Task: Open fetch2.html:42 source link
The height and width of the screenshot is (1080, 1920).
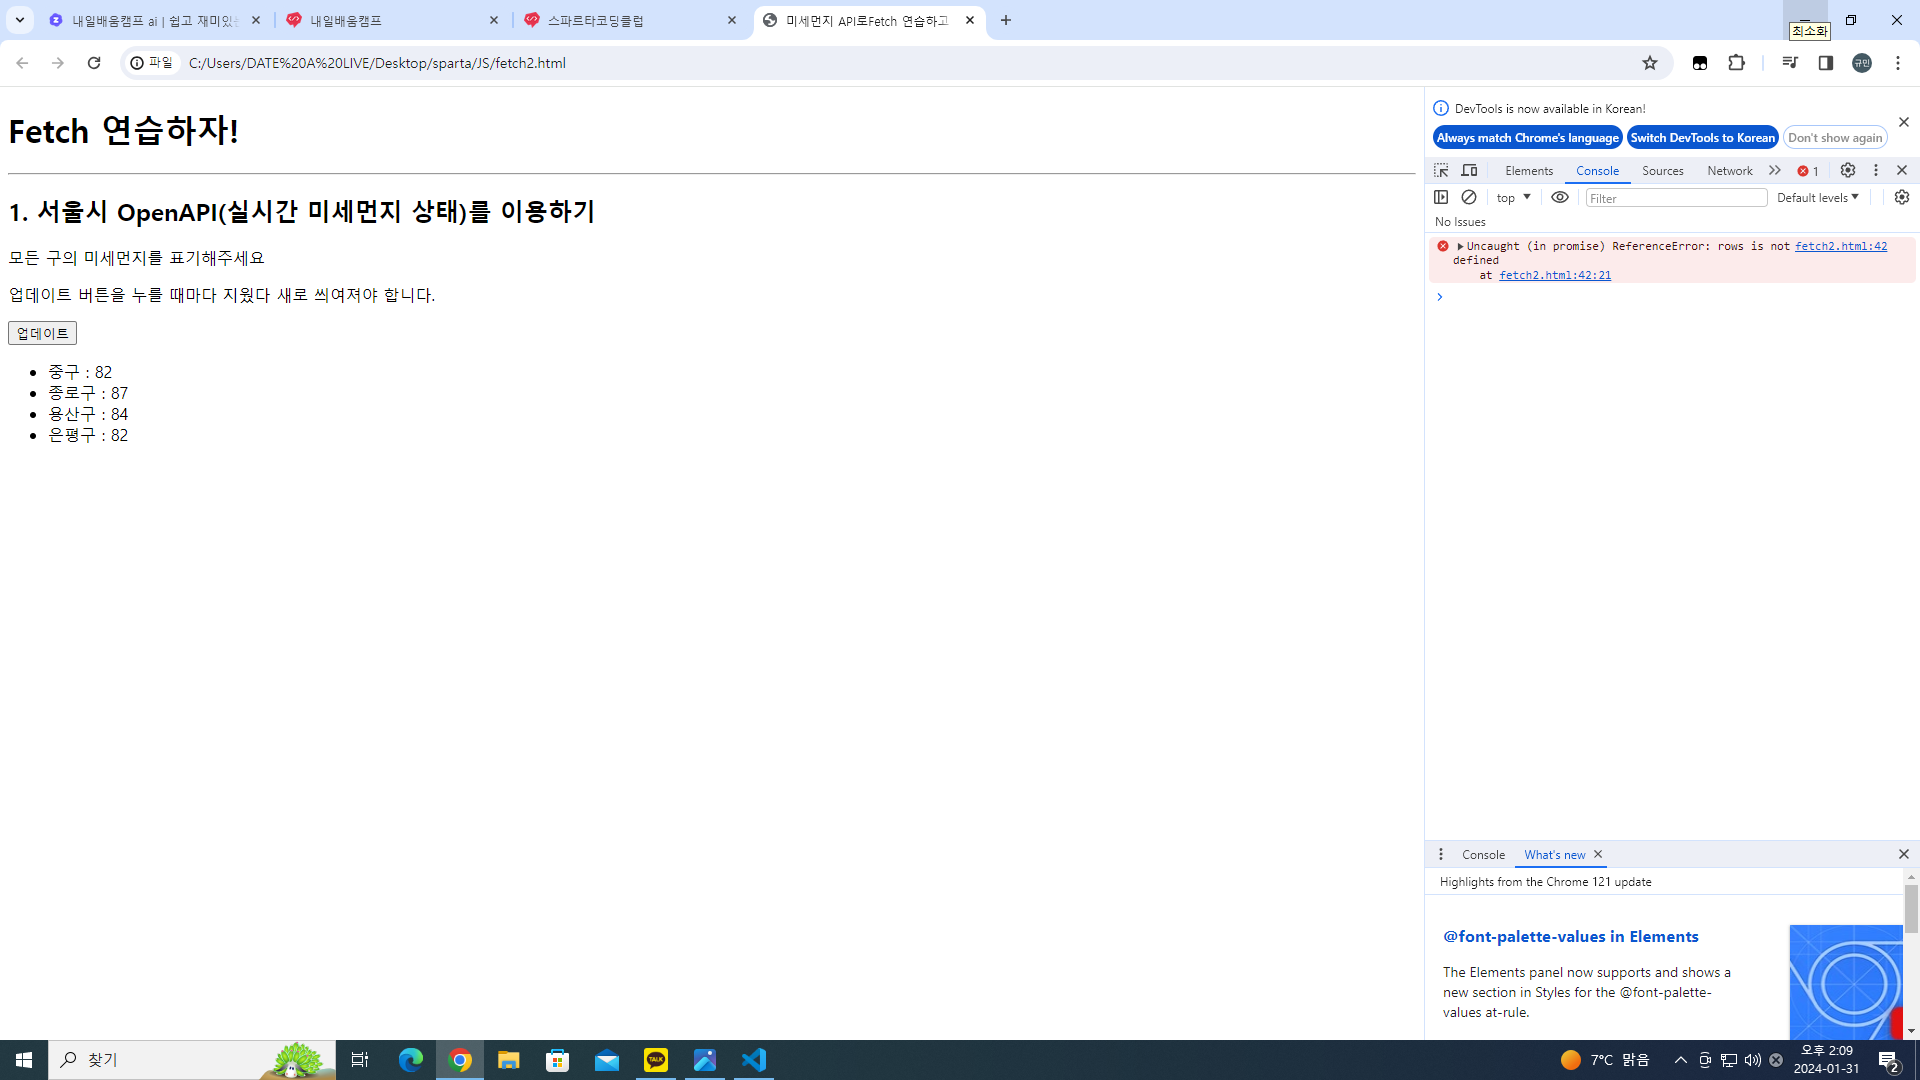Action: tap(1841, 246)
